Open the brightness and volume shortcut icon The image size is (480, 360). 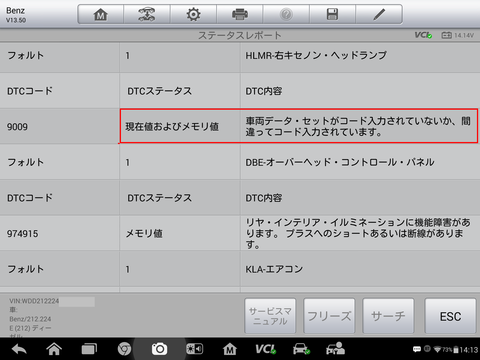(194, 349)
